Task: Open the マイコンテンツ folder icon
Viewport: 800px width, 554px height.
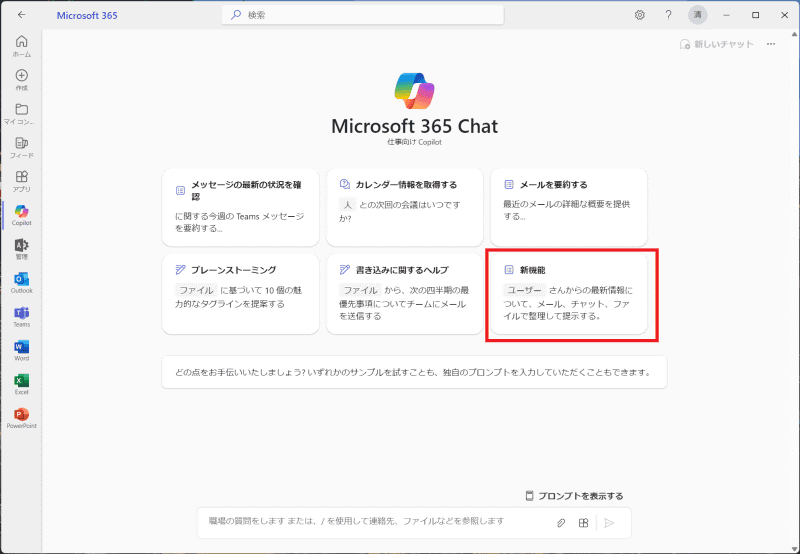Action: [x=21, y=114]
